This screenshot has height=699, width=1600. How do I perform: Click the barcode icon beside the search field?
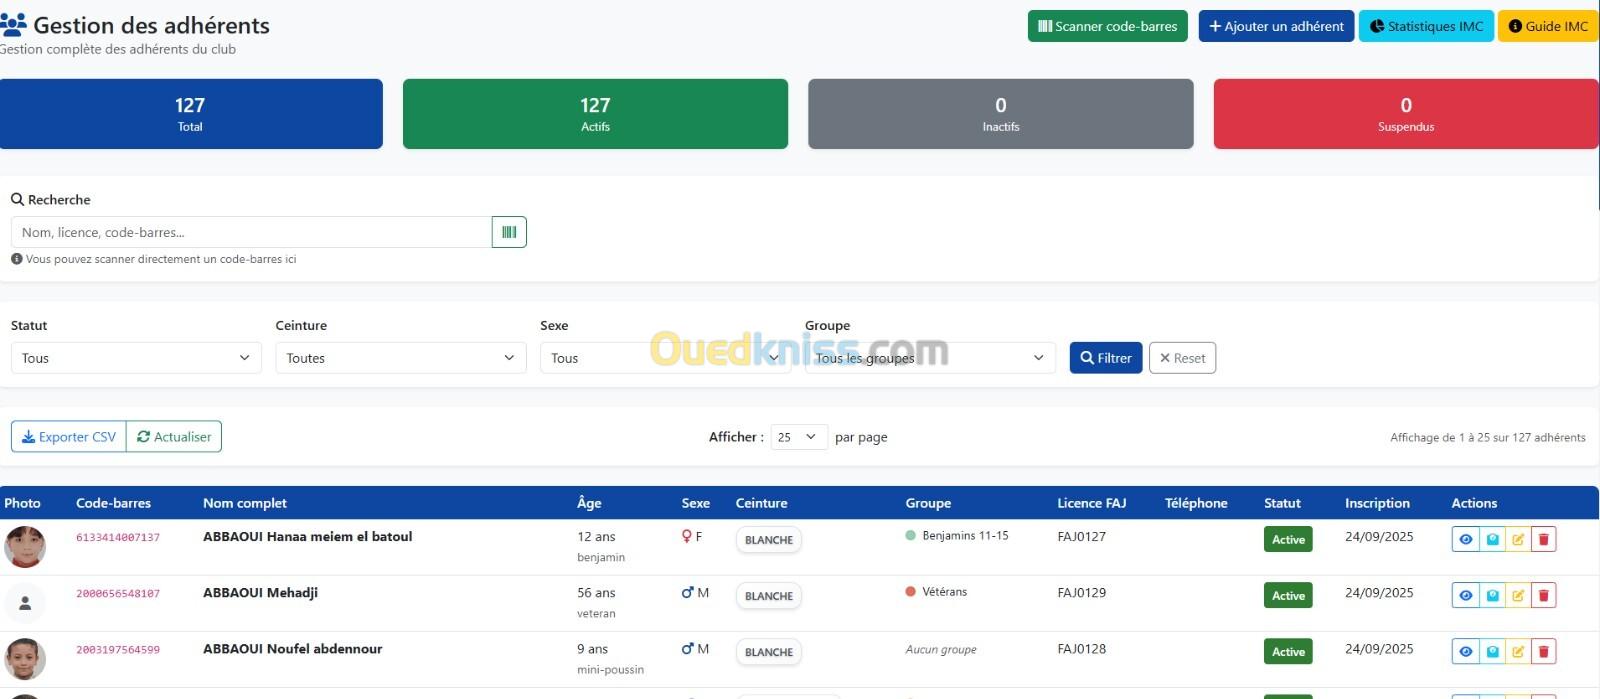(x=509, y=232)
